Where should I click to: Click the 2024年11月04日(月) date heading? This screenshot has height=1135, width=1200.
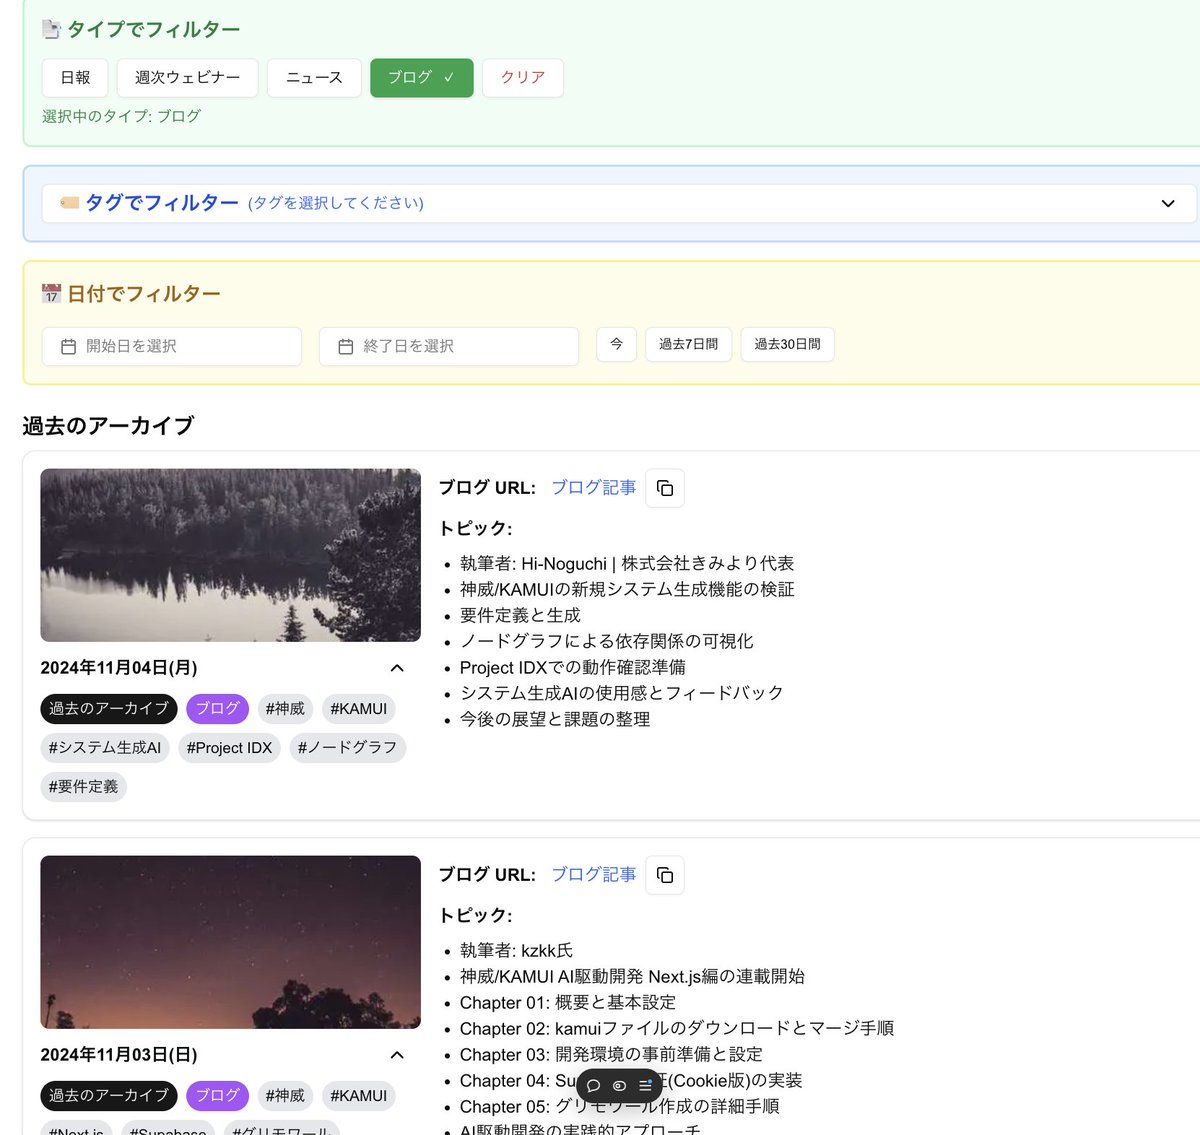pos(119,668)
